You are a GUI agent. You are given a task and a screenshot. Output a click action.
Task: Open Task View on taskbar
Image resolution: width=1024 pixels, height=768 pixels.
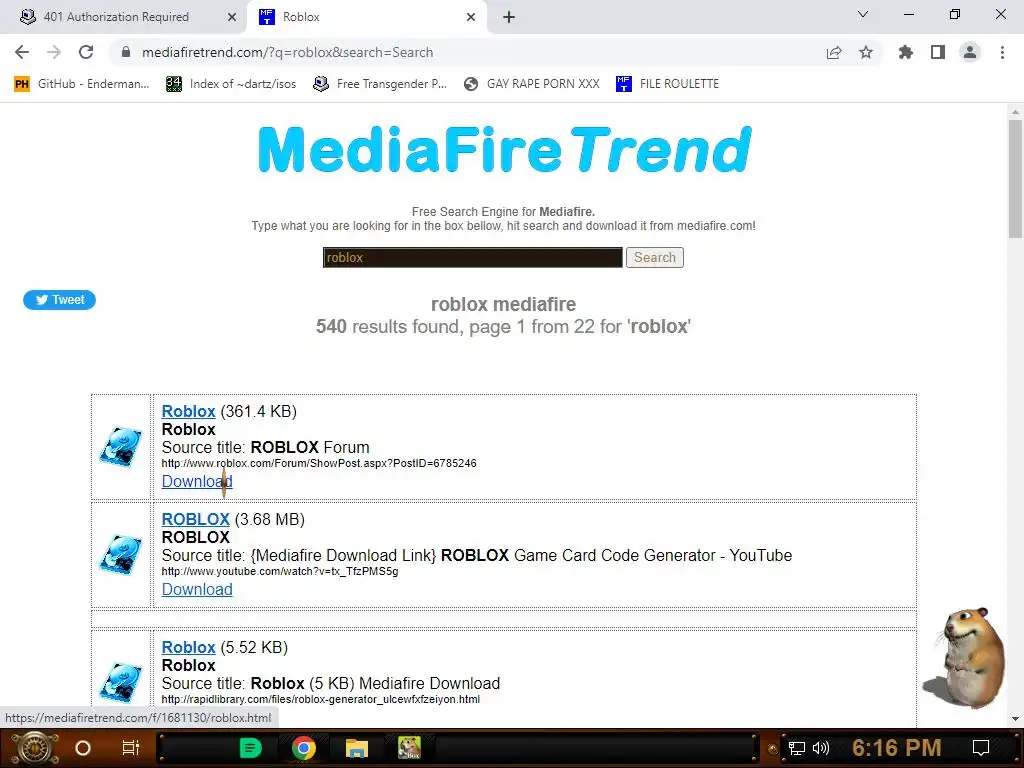pos(131,748)
